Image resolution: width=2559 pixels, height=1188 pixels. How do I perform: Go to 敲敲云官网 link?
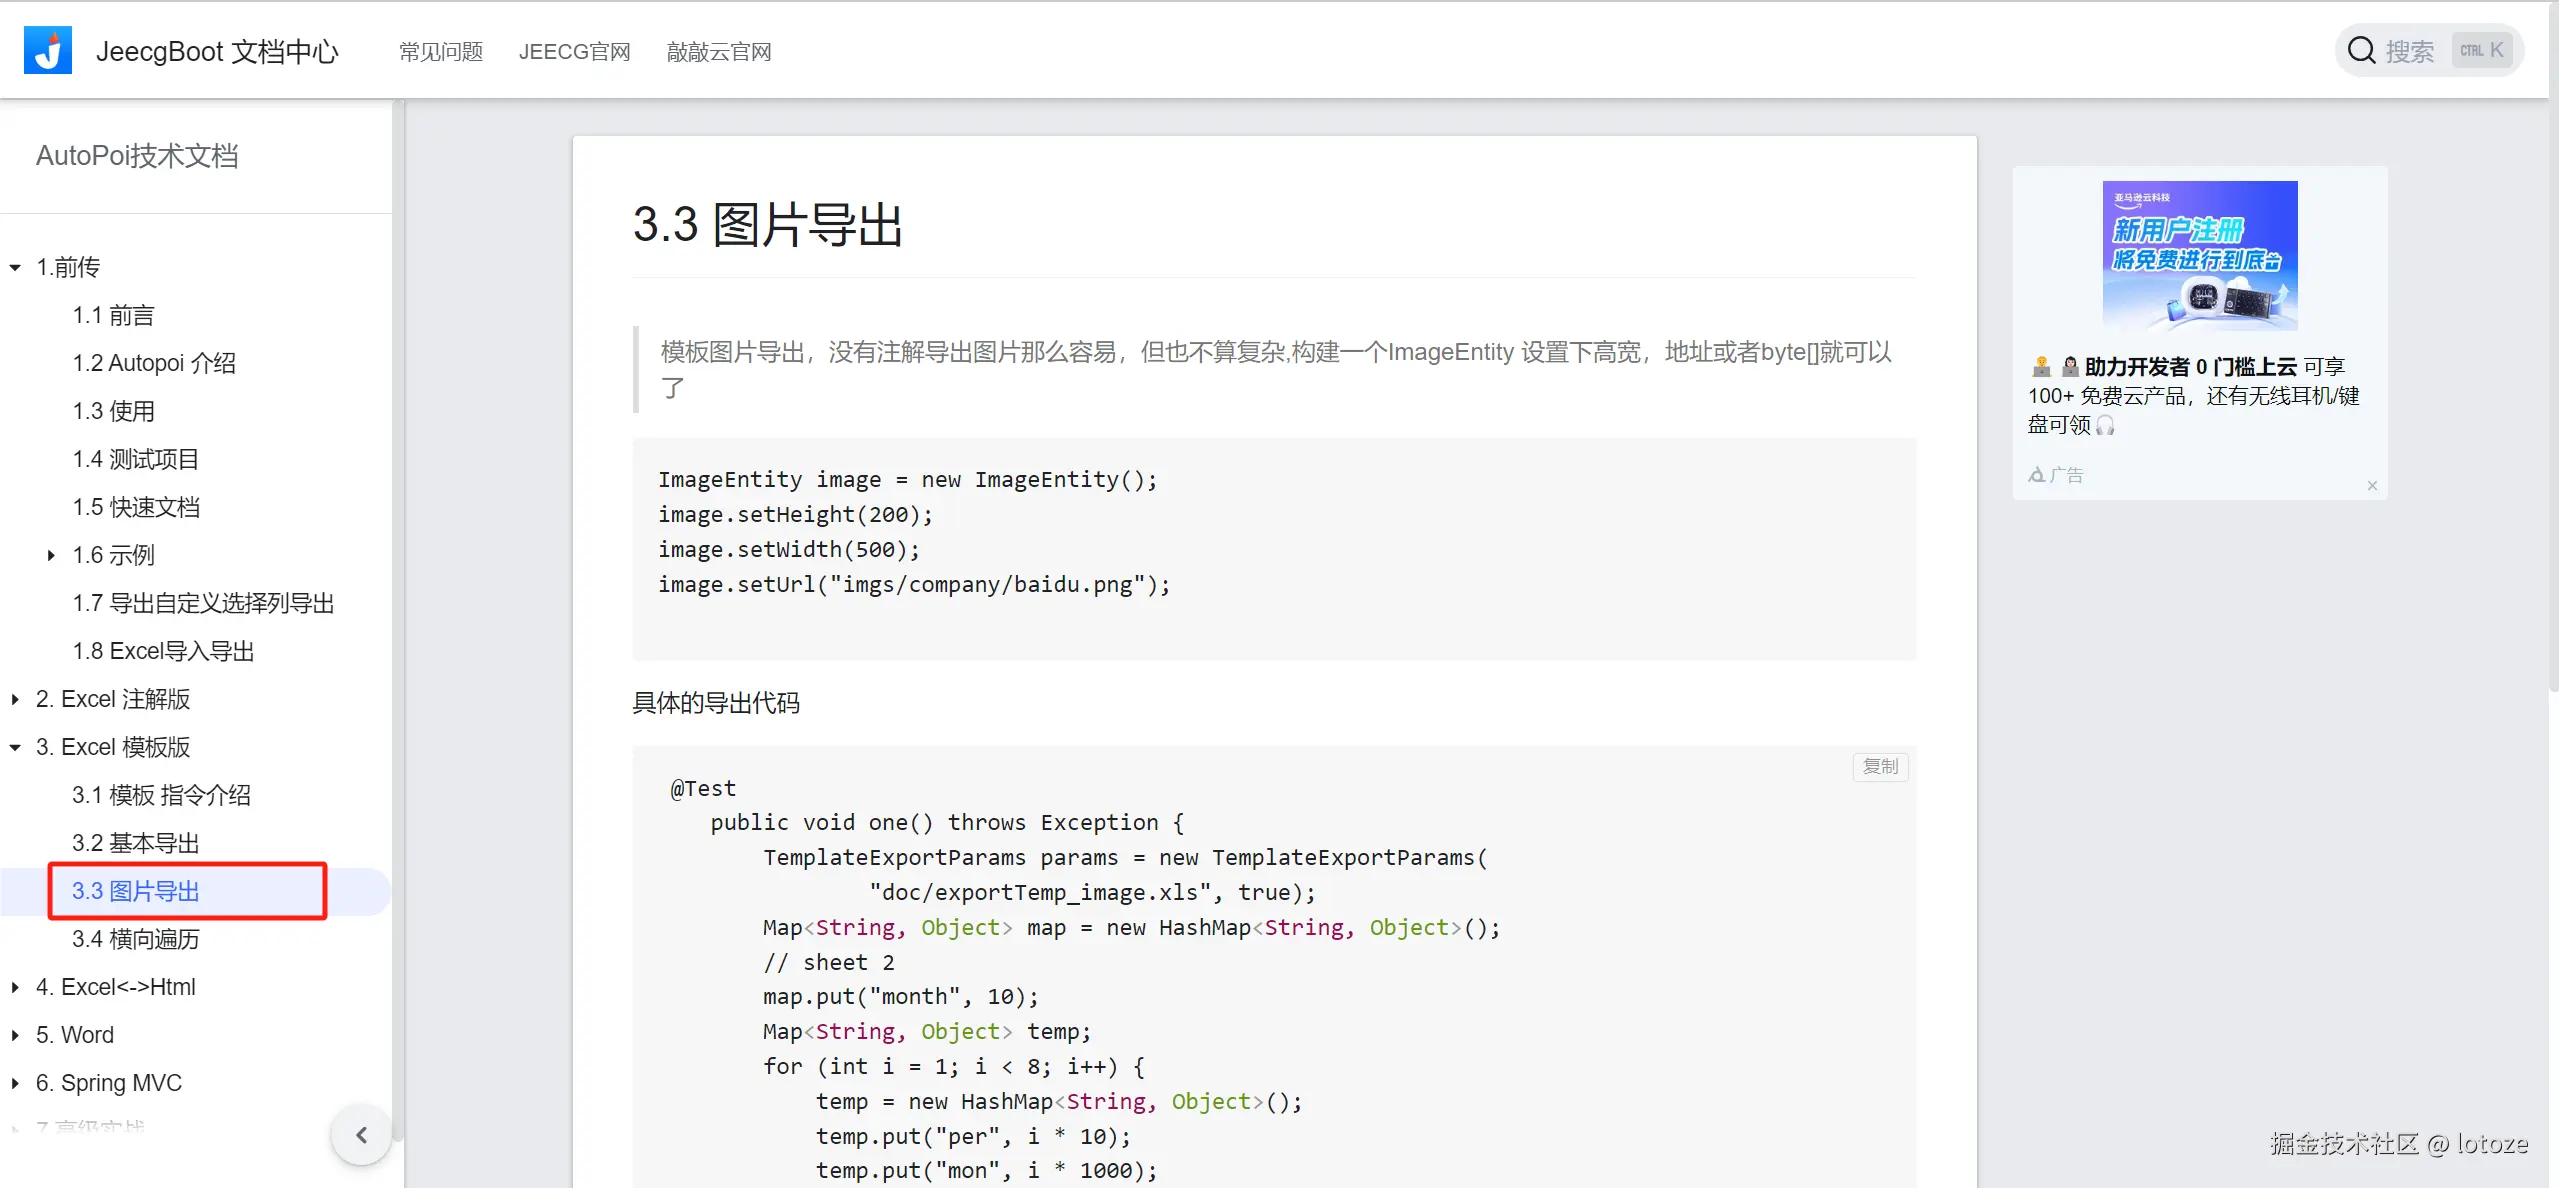[x=718, y=51]
